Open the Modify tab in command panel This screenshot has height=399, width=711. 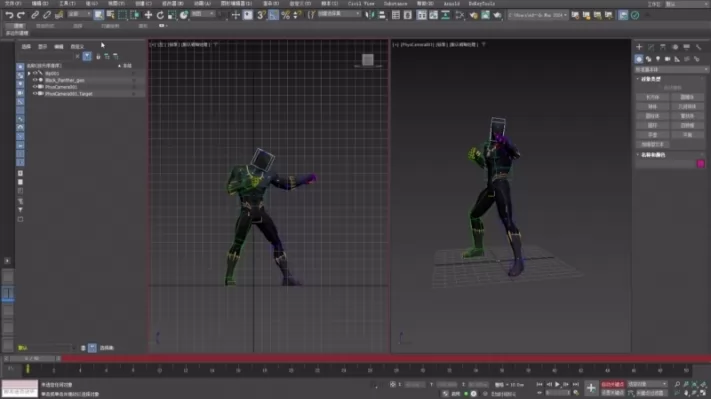651,47
